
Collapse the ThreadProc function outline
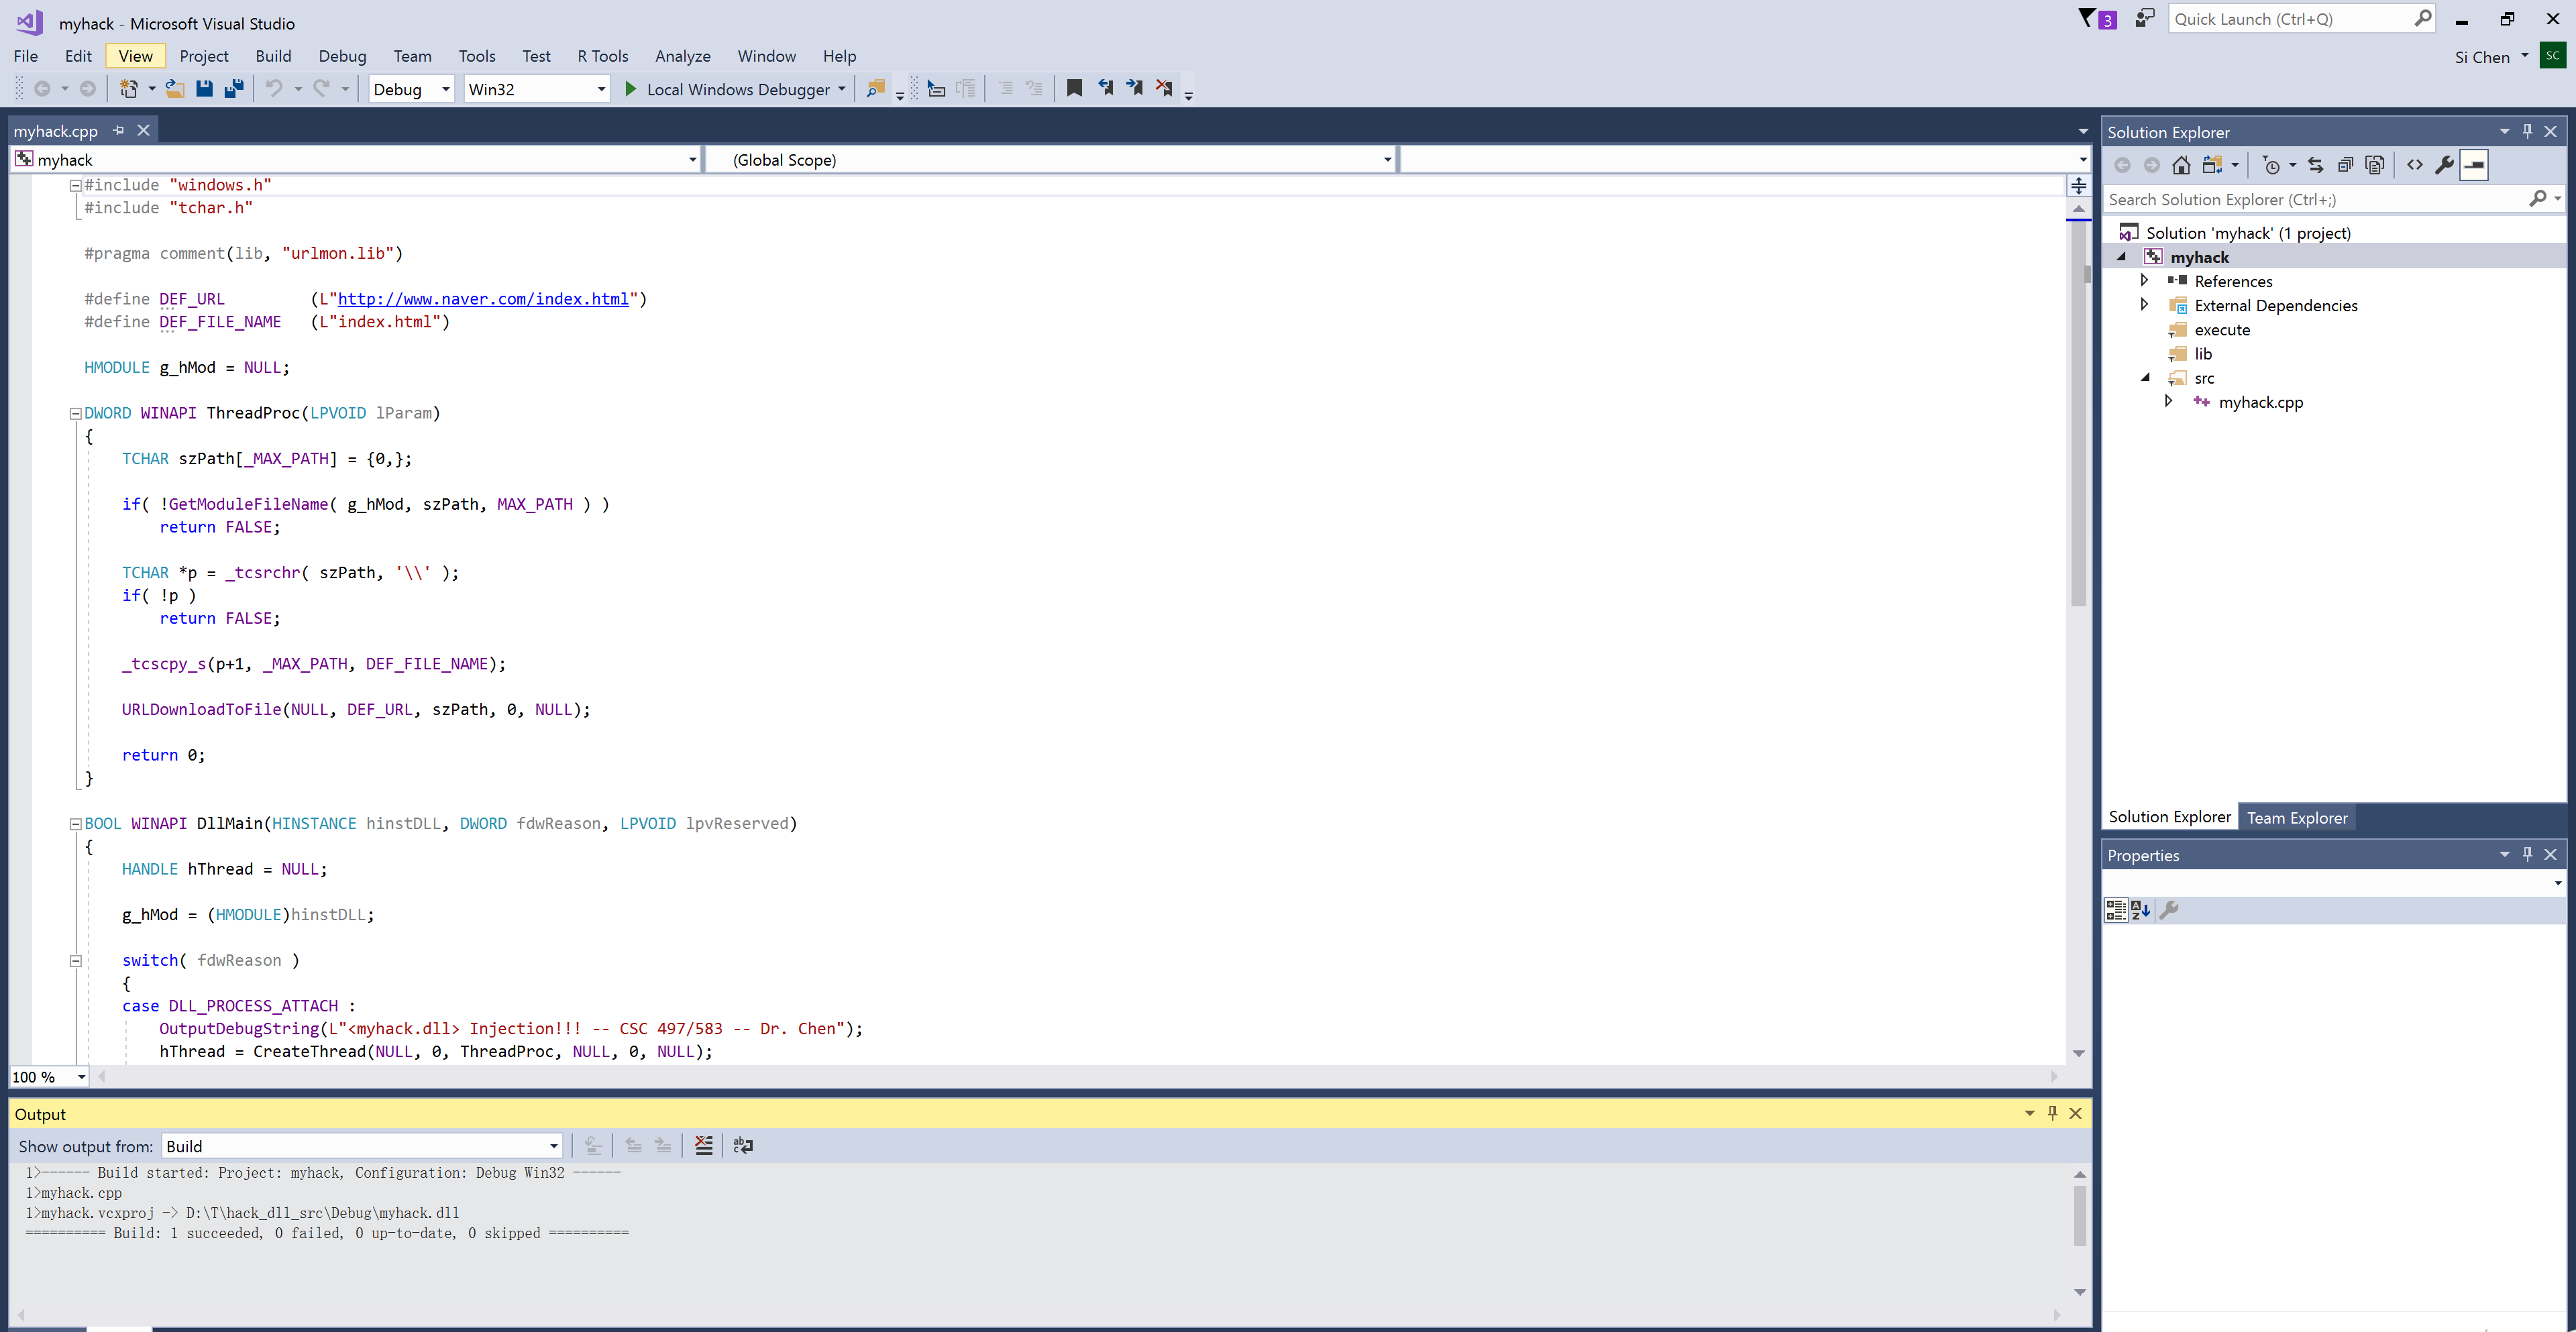[75, 413]
